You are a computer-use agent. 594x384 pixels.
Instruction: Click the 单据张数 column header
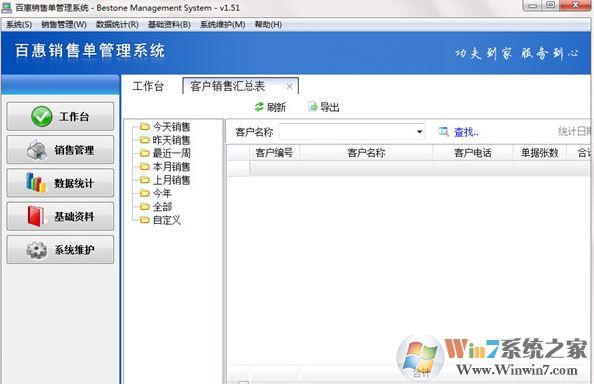coord(539,153)
